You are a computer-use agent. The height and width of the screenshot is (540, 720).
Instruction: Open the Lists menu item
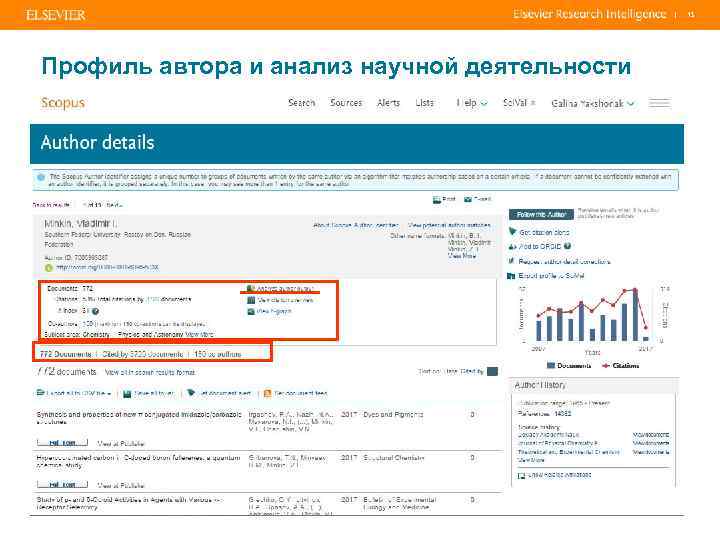(424, 103)
